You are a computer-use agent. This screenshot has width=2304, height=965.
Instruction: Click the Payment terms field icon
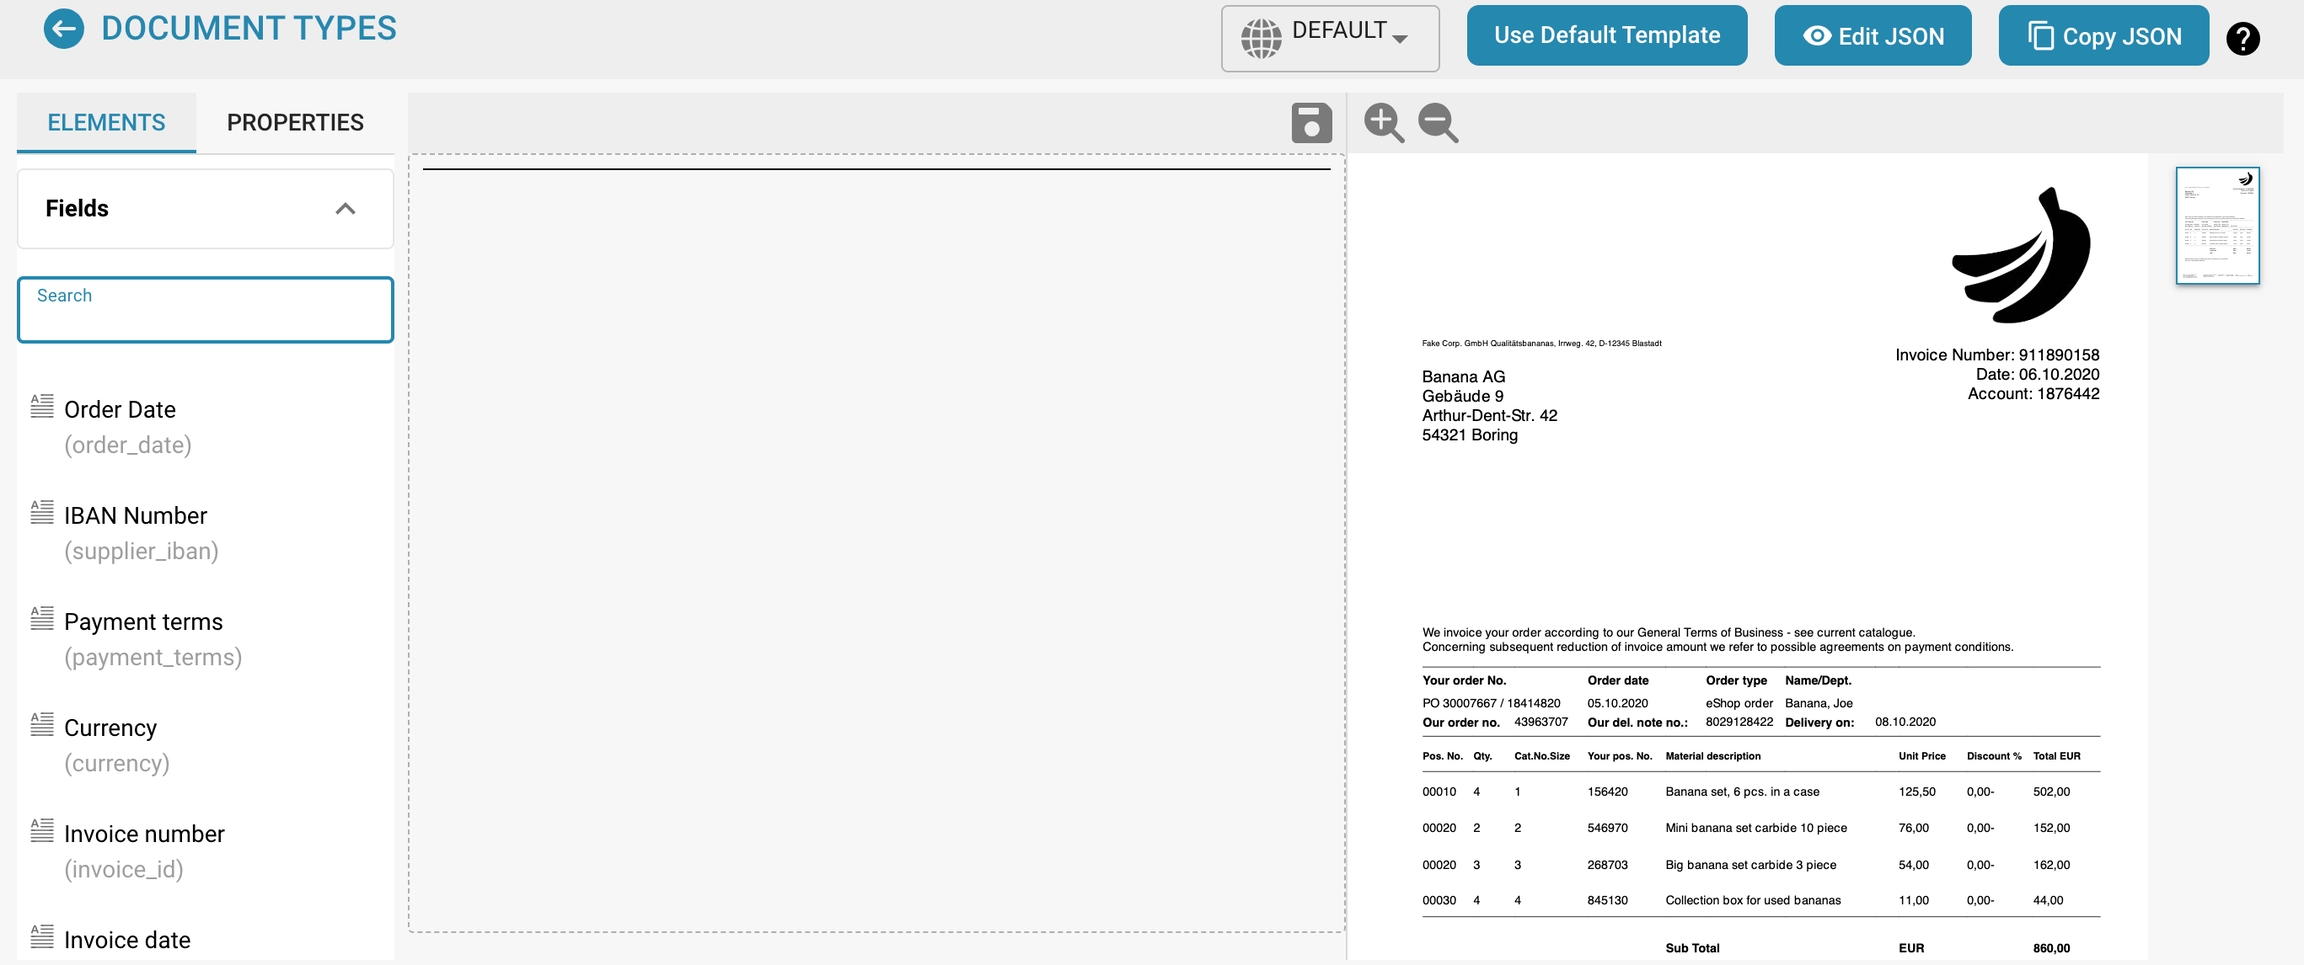click(42, 618)
